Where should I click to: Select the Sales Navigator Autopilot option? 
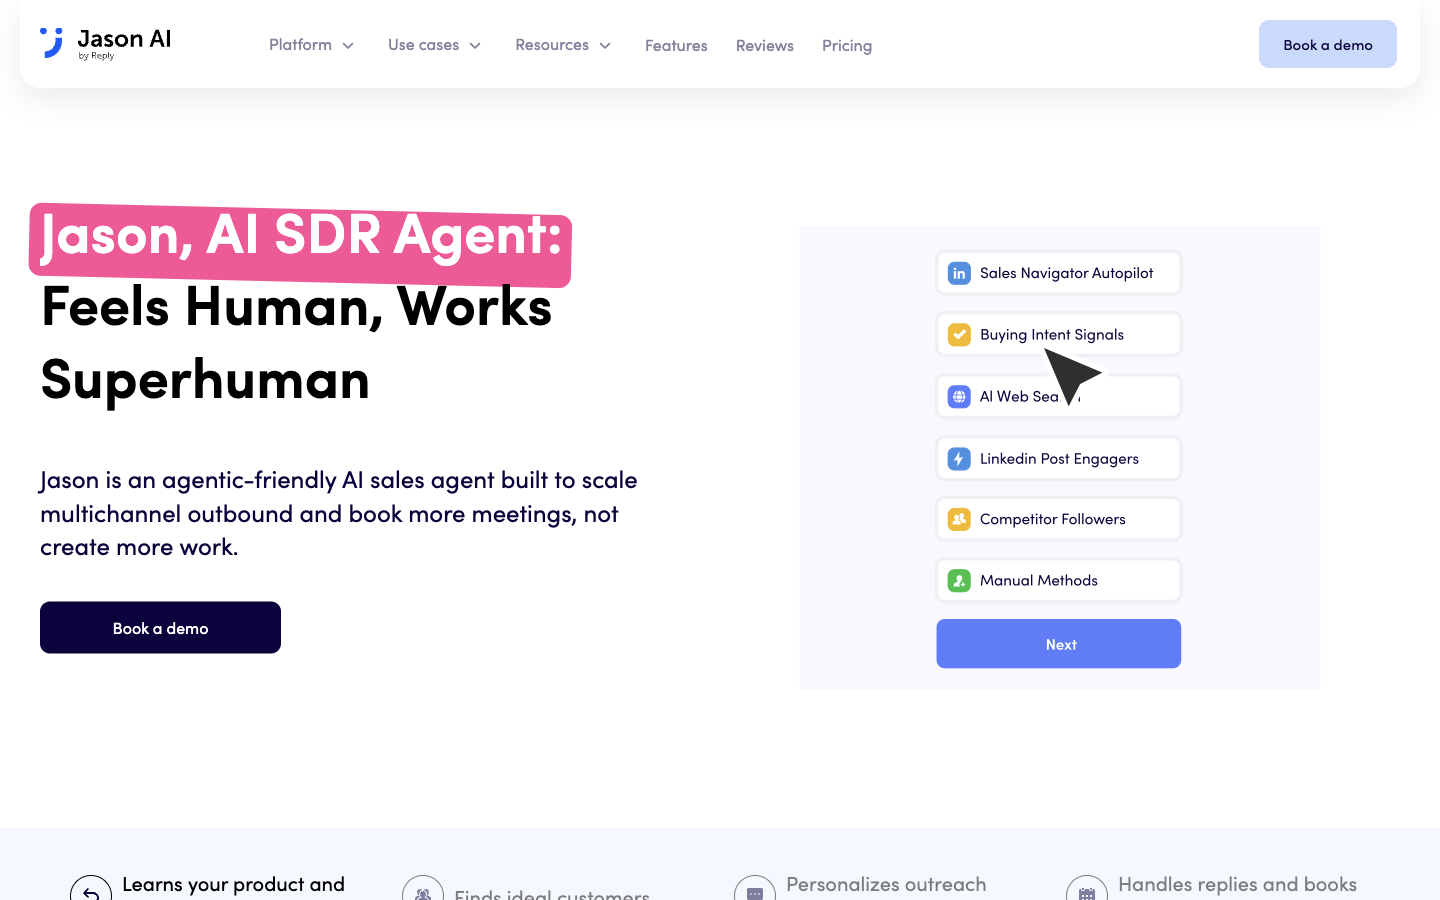coord(1059,273)
